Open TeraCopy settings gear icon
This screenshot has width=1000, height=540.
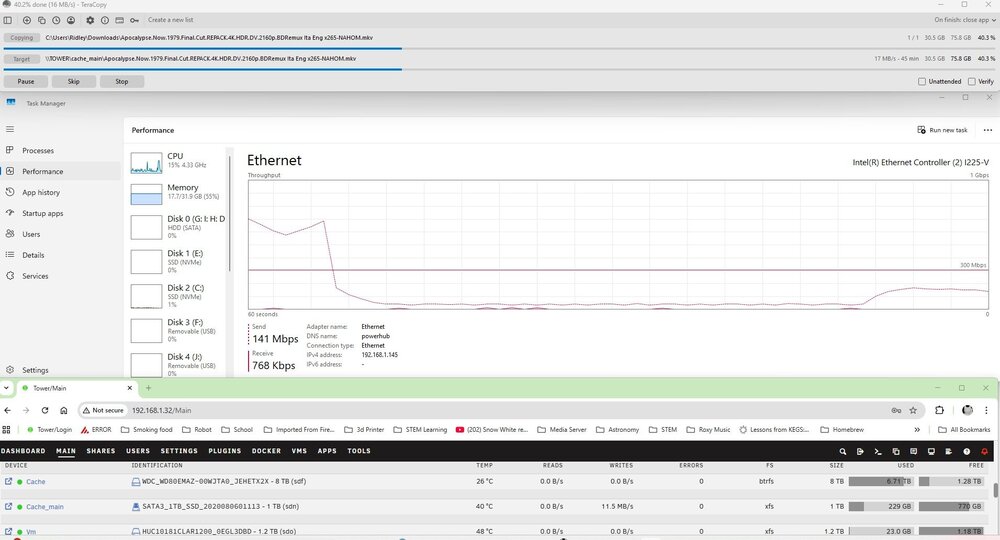click(x=90, y=20)
